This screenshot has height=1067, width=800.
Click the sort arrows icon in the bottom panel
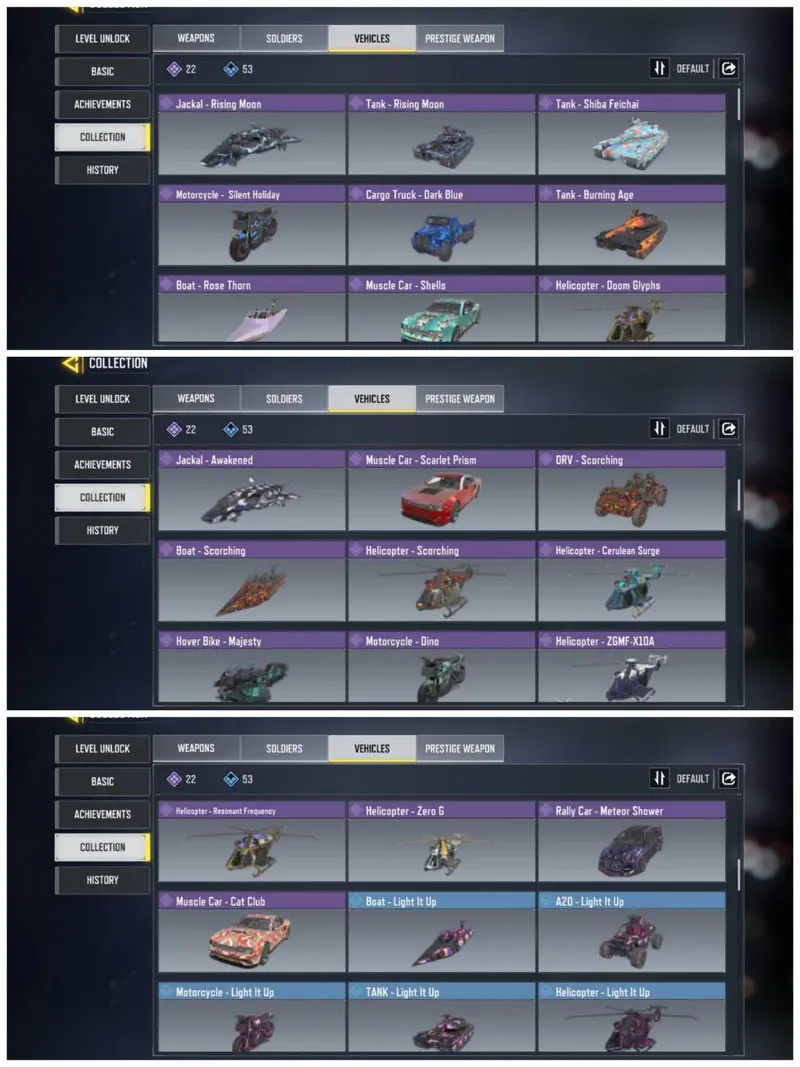click(659, 778)
